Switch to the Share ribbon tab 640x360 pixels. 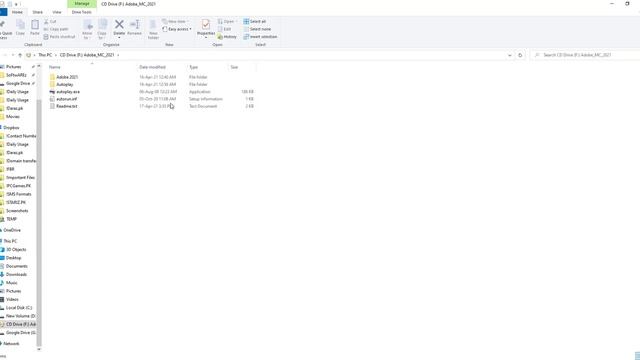(38, 12)
